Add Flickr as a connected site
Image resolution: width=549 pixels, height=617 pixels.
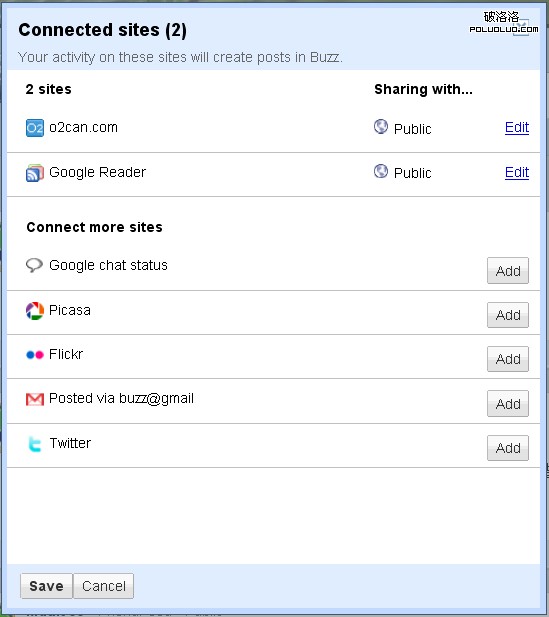click(x=508, y=359)
